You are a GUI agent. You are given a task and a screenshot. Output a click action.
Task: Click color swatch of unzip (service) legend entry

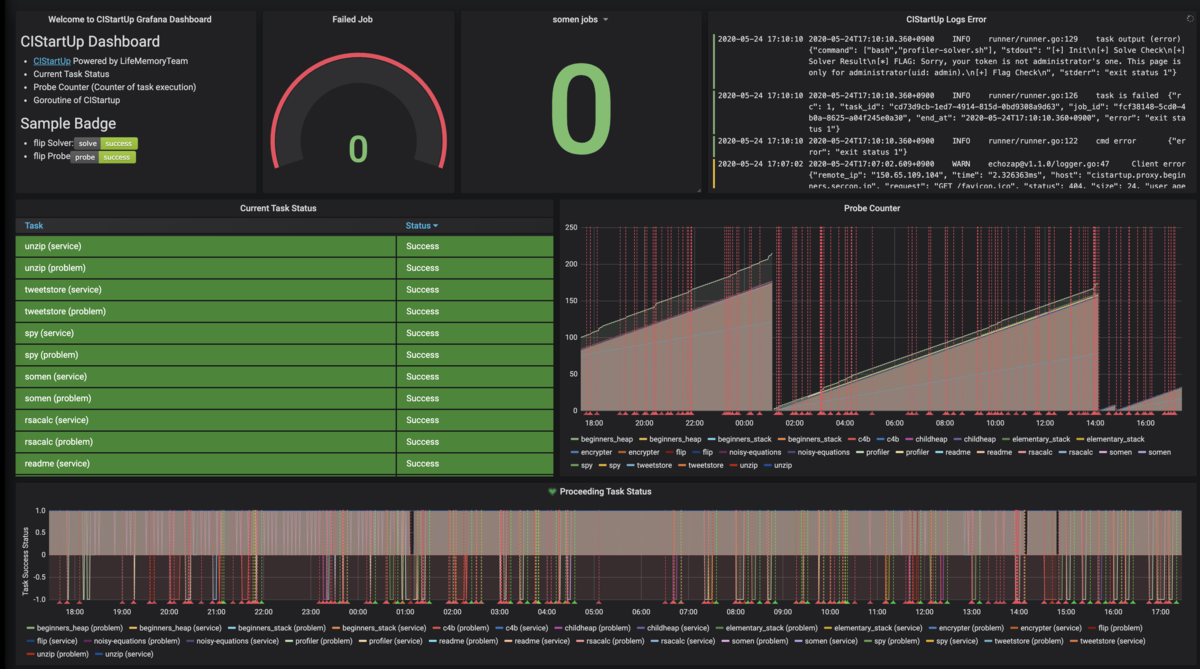point(99,652)
